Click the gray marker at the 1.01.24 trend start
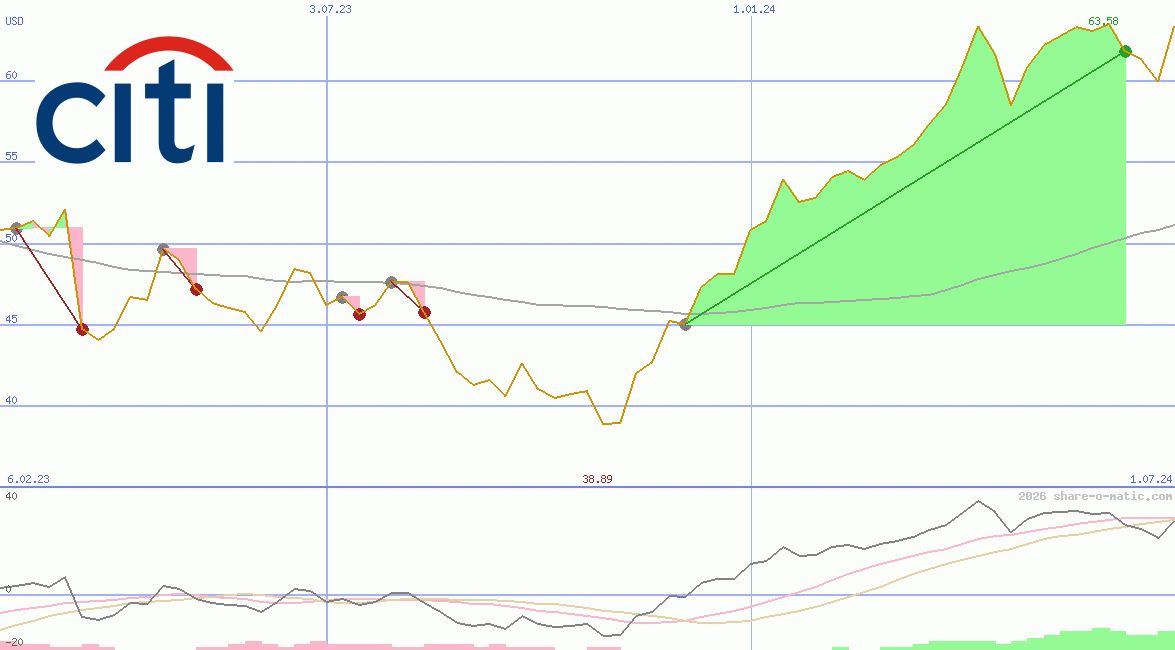Screen dimensions: 1175x650 (x=685, y=322)
